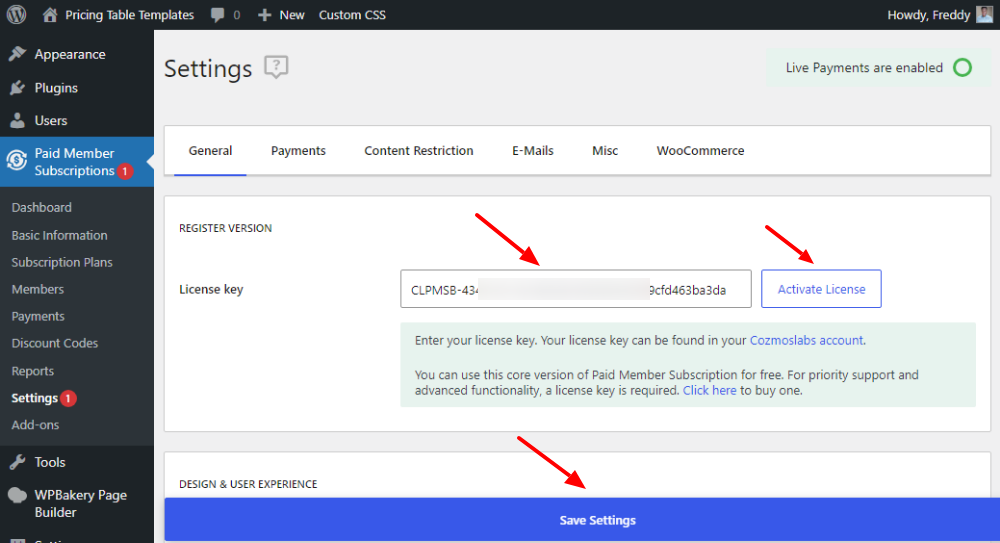Screen dimensions: 1000x543
Task: Open the Content Restriction tab
Action: (x=418, y=151)
